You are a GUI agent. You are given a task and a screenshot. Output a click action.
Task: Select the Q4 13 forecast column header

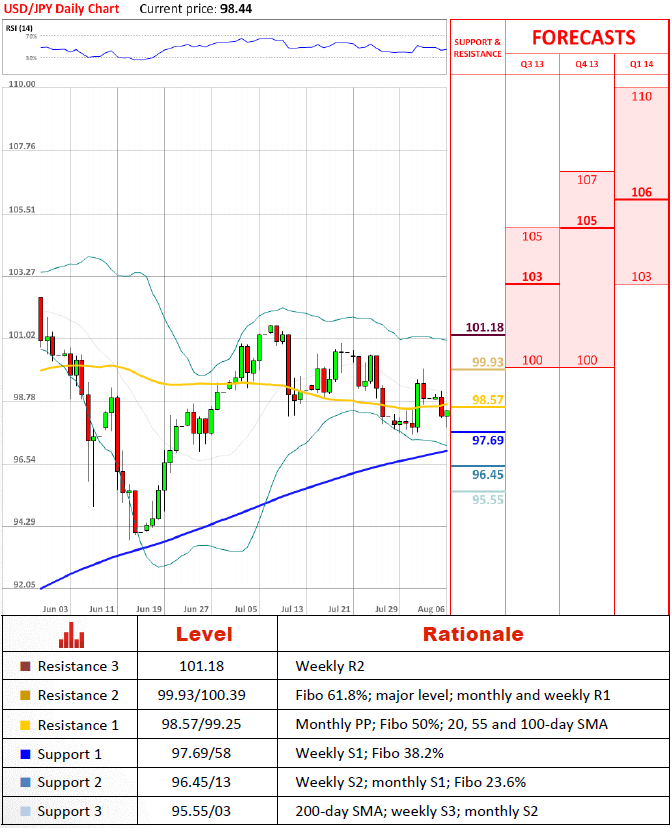[587, 64]
